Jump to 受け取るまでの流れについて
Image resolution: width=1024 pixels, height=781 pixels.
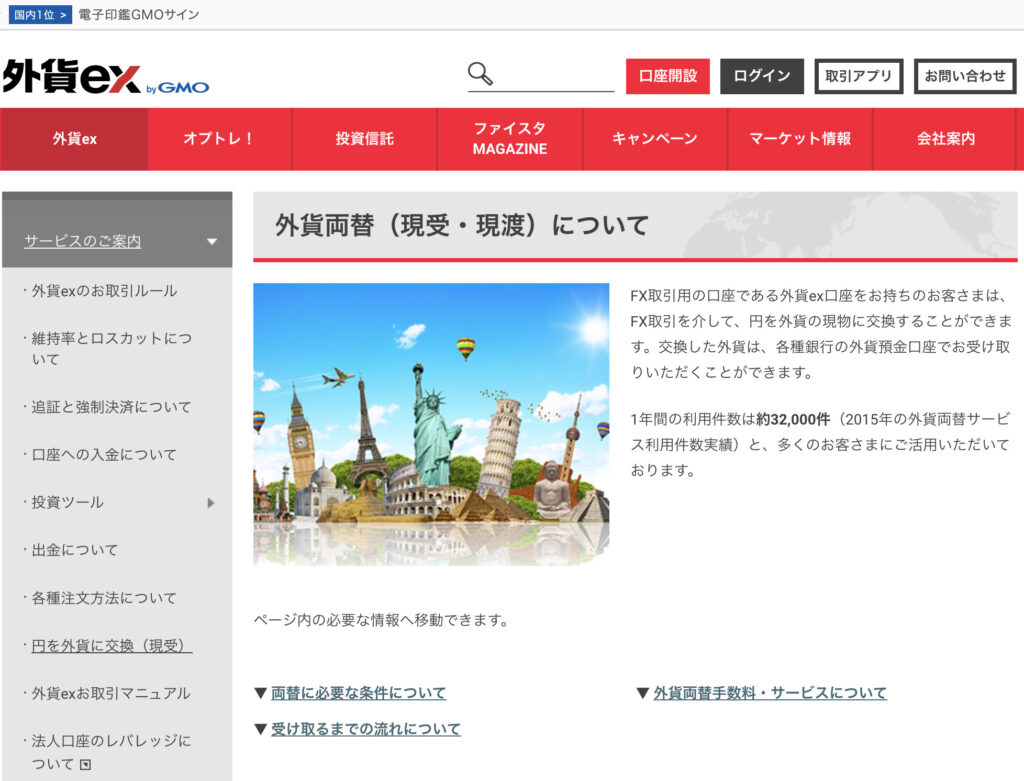click(366, 729)
